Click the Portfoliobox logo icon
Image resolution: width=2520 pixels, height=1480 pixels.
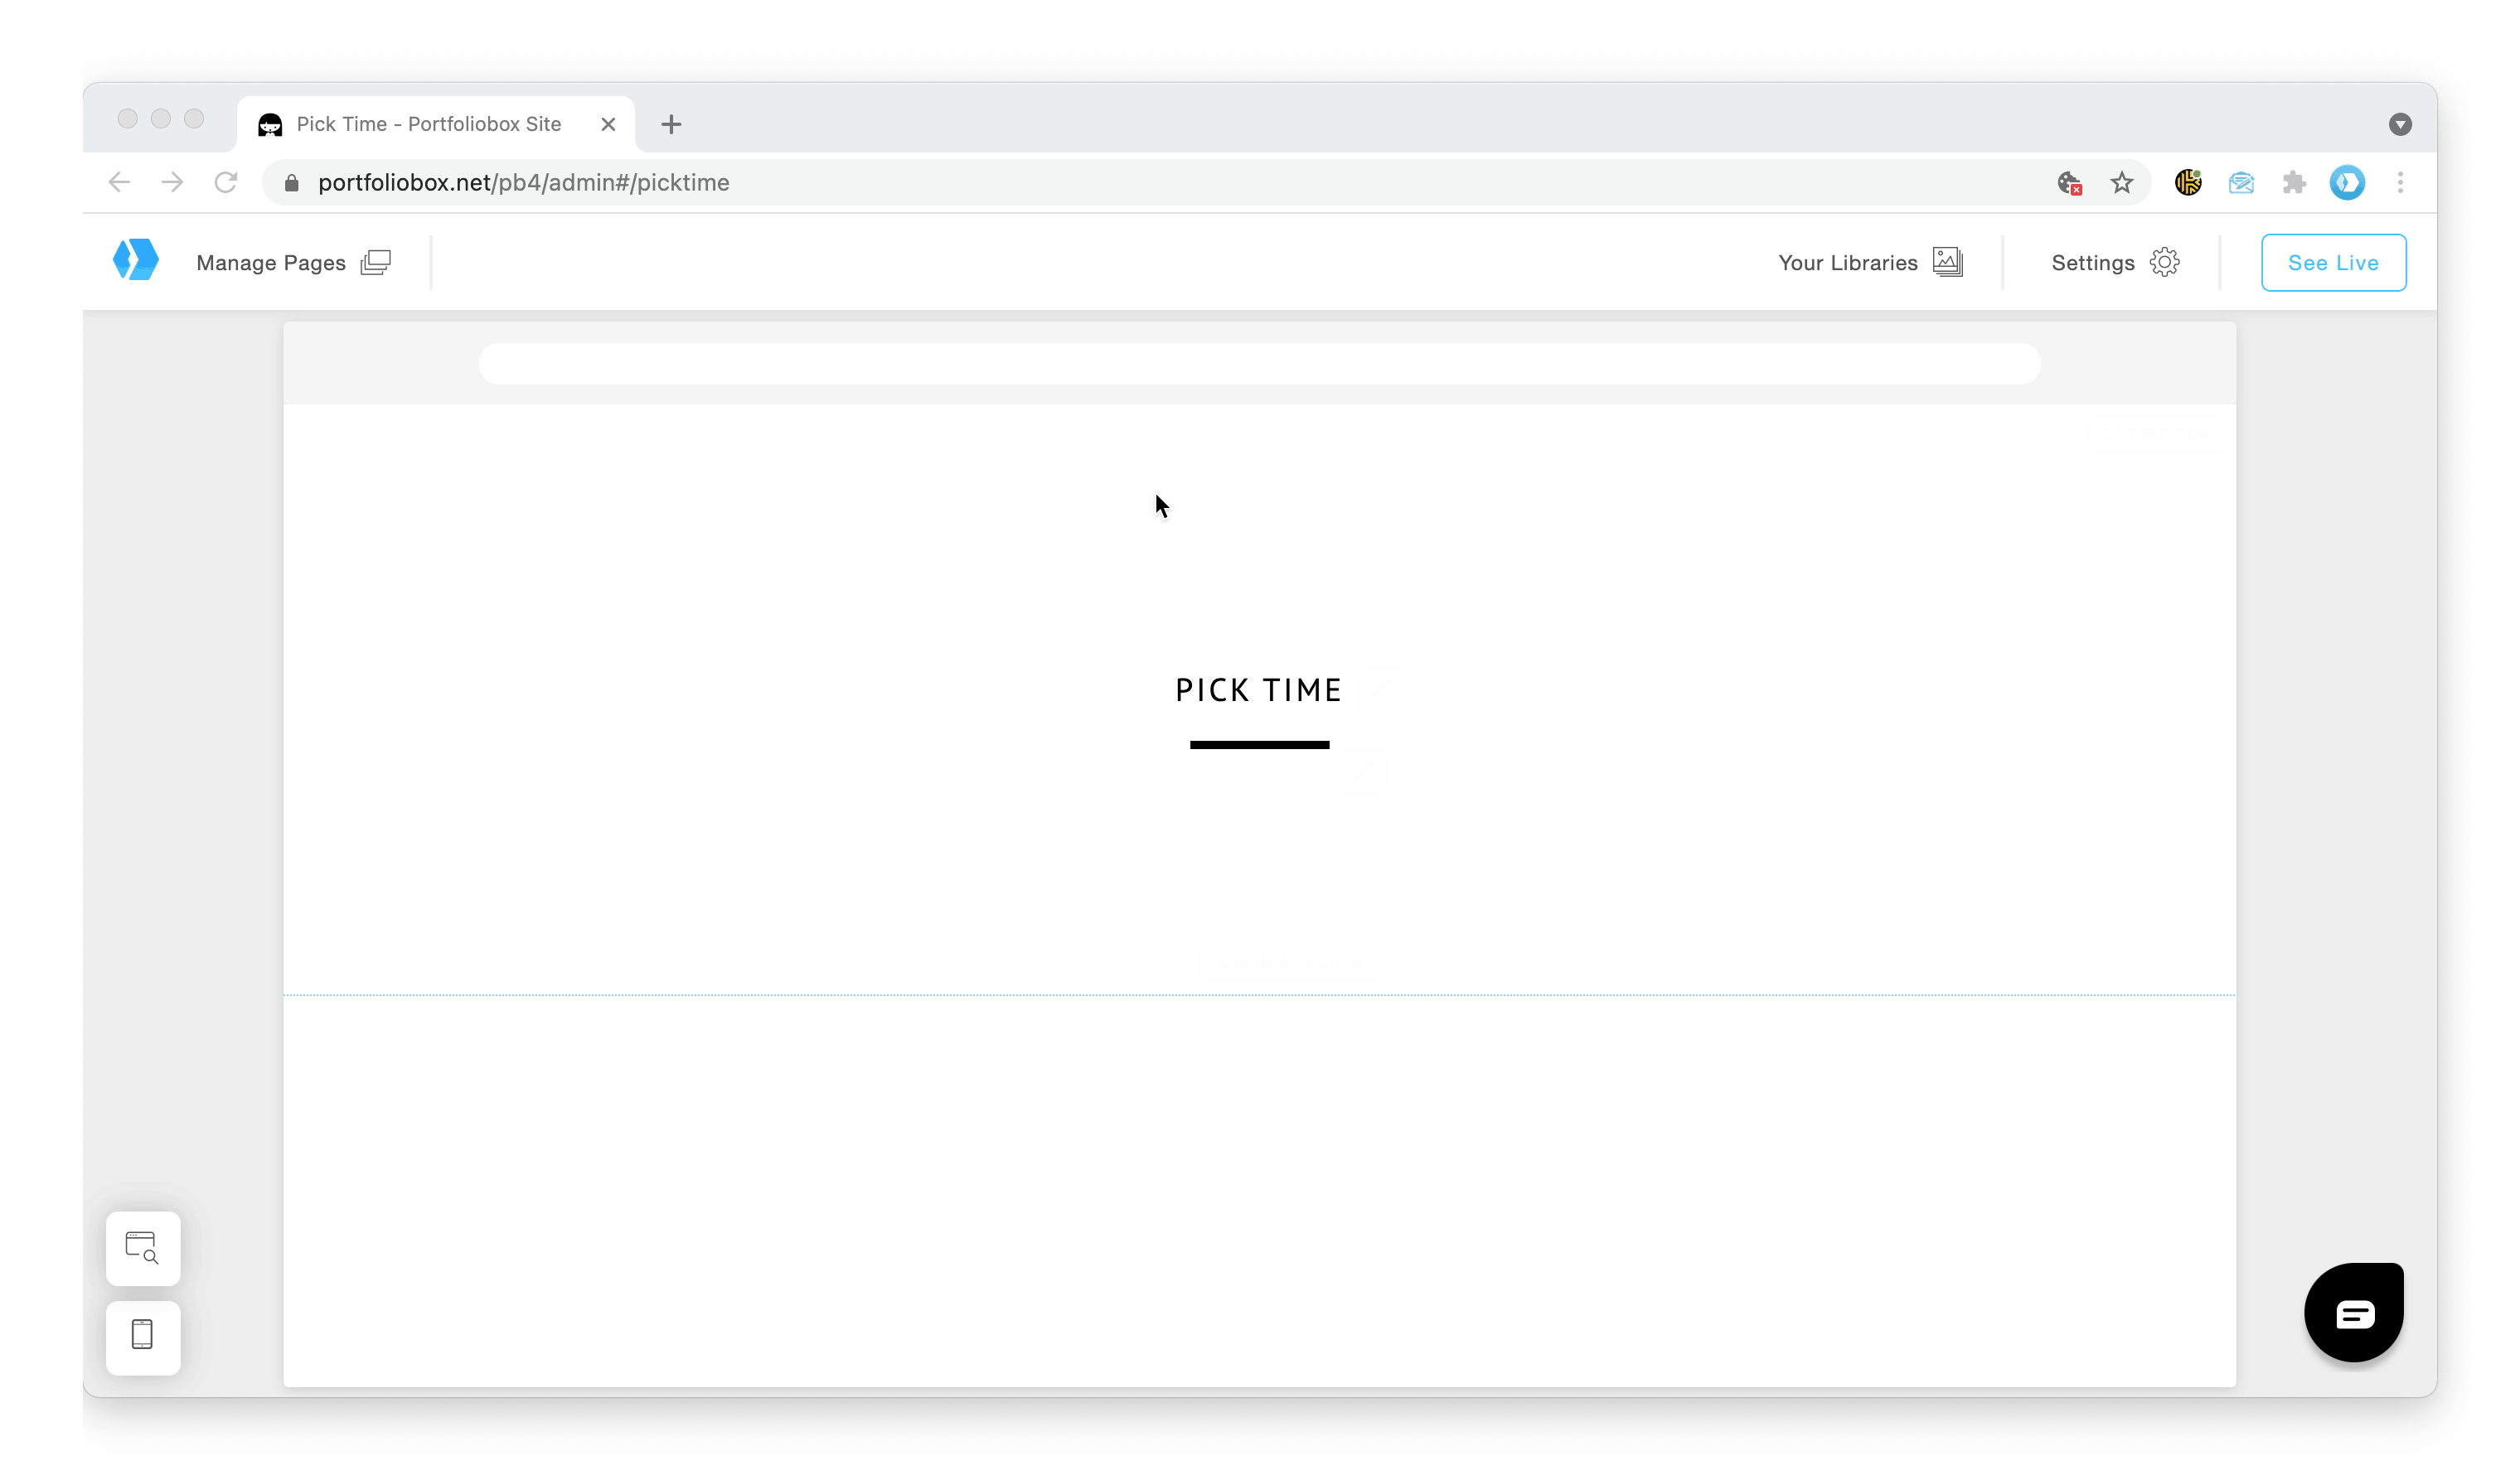tap(136, 261)
